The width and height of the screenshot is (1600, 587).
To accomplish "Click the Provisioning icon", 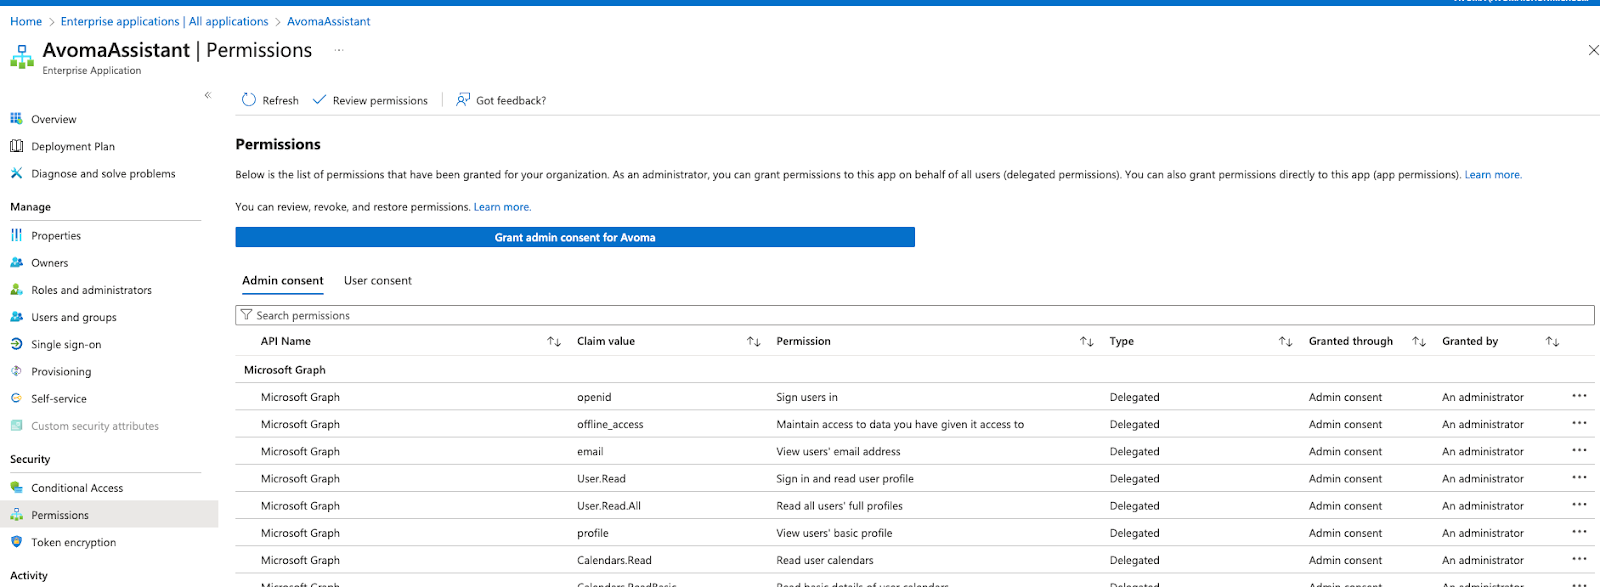I will pos(16,370).
